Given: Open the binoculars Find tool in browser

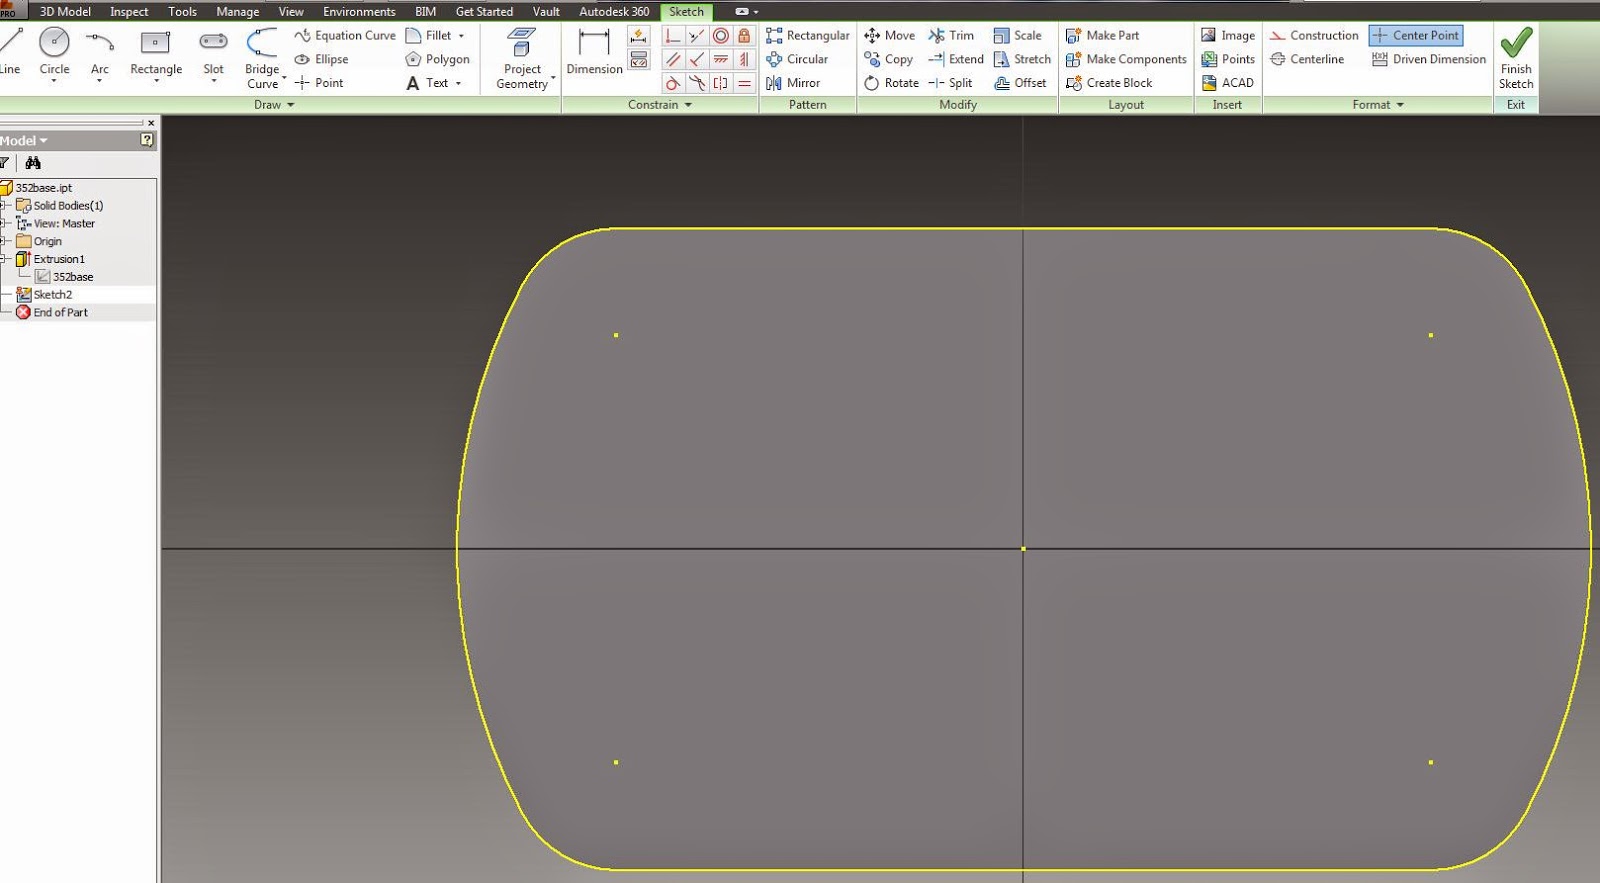Looking at the screenshot, I should click(x=33, y=163).
